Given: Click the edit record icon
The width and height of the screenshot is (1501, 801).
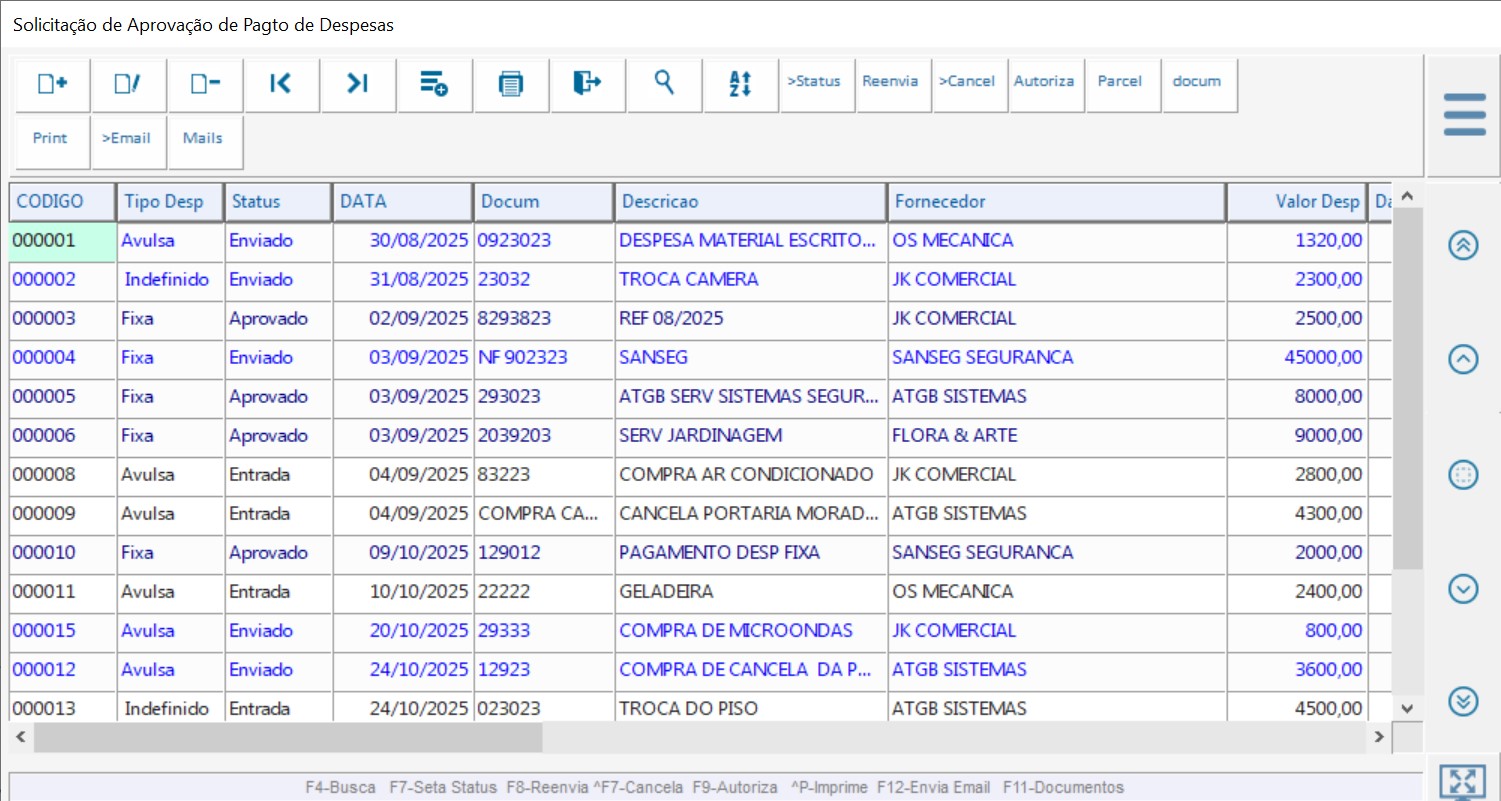Looking at the screenshot, I should click(128, 84).
